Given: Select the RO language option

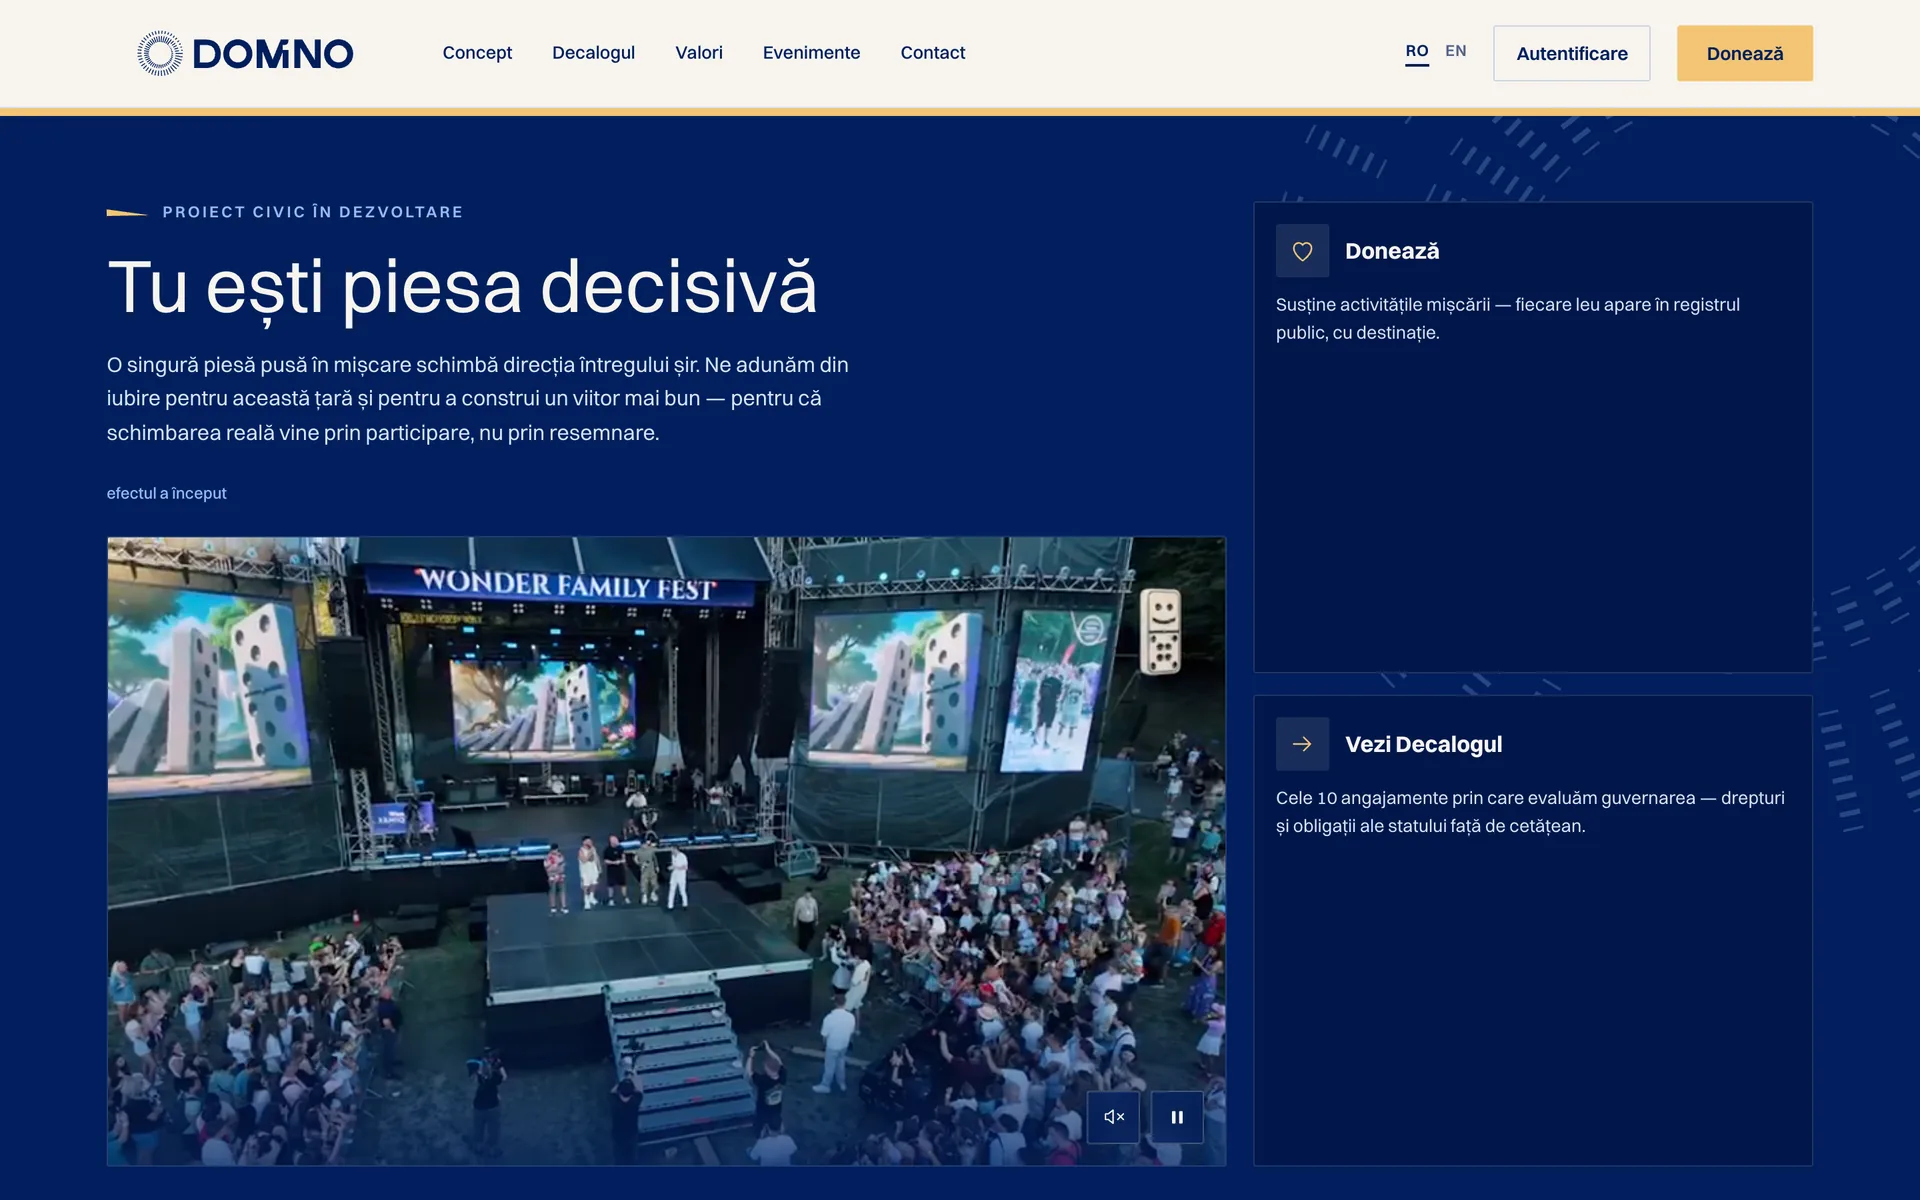Looking at the screenshot, I should click(x=1417, y=51).
